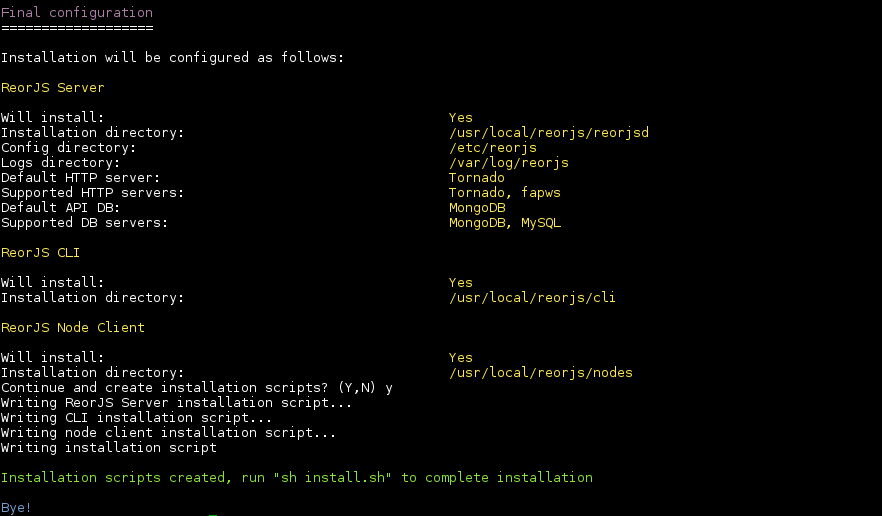Click the "ReorJS Node Client" section heading
Image resolution: width=882 pixels, height=516 pixels.
[73, 328]
